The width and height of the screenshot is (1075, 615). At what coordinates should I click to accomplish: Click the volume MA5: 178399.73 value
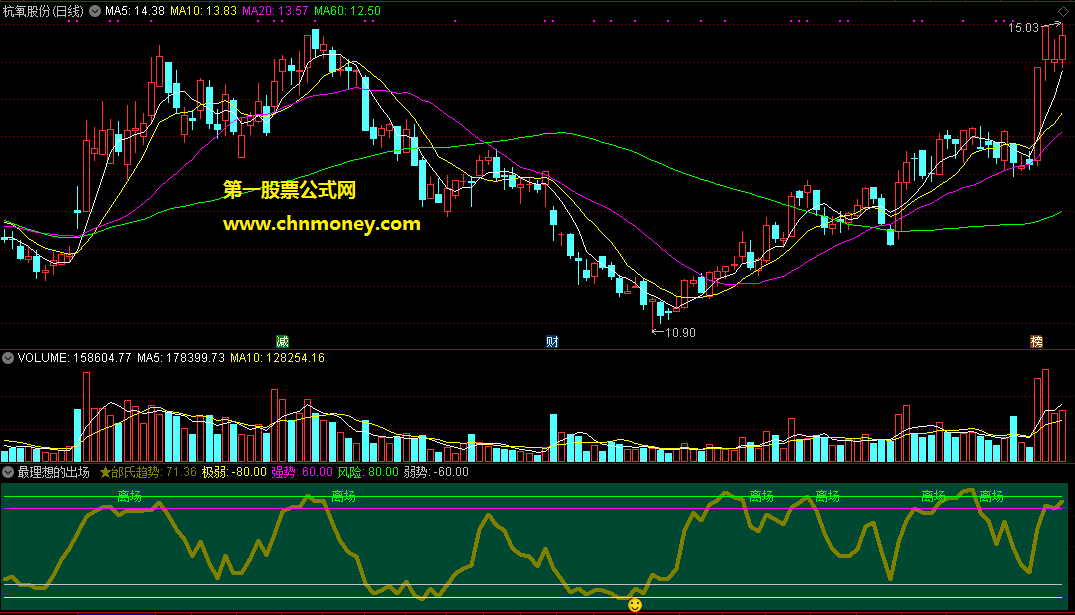pyautogui.click(x=181, y=358)
